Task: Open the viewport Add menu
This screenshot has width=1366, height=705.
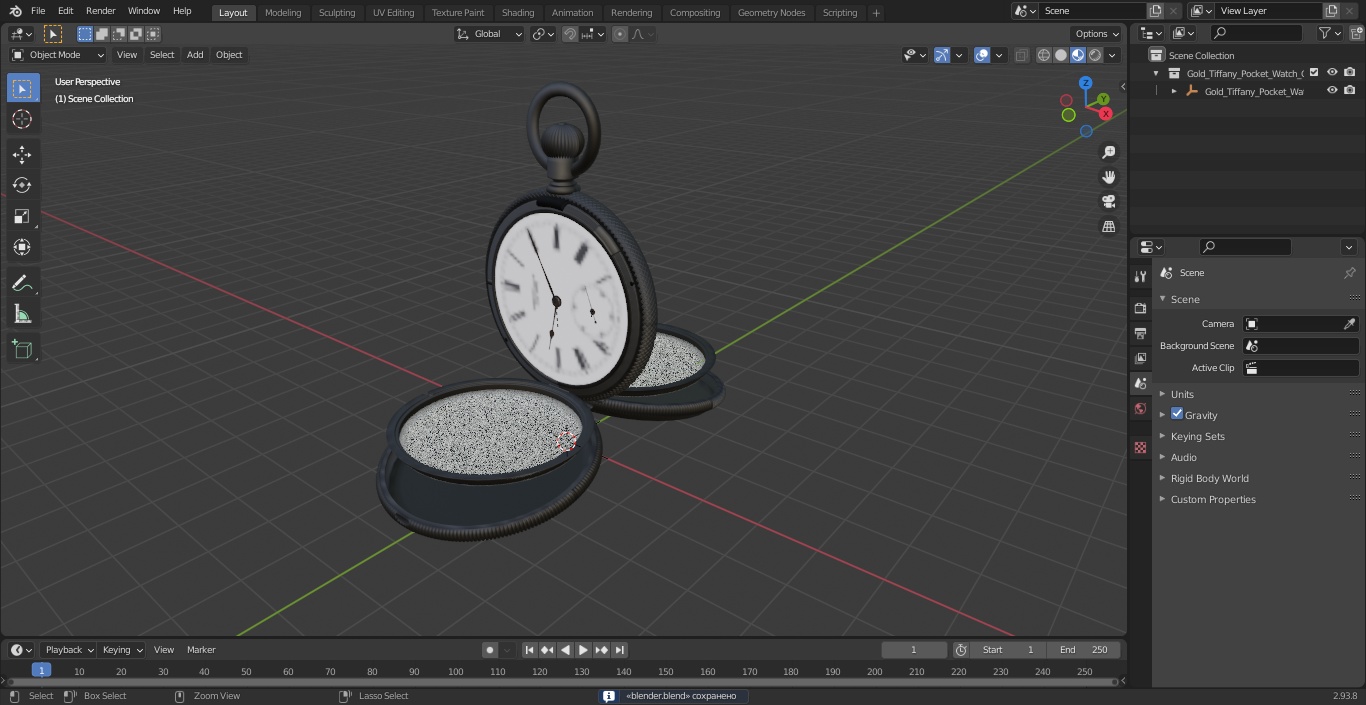Action: [x=195, y=55]
